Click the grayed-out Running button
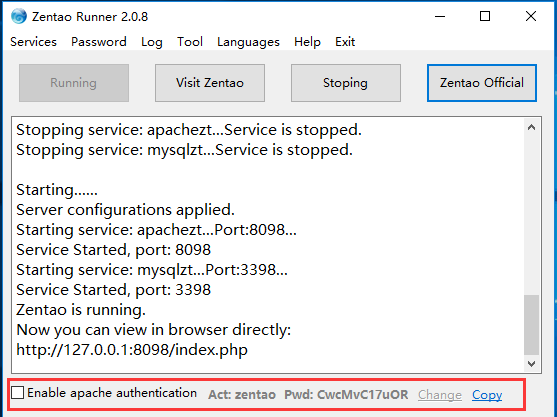Viewport: 557px width, 417px height. click(74, 83)
